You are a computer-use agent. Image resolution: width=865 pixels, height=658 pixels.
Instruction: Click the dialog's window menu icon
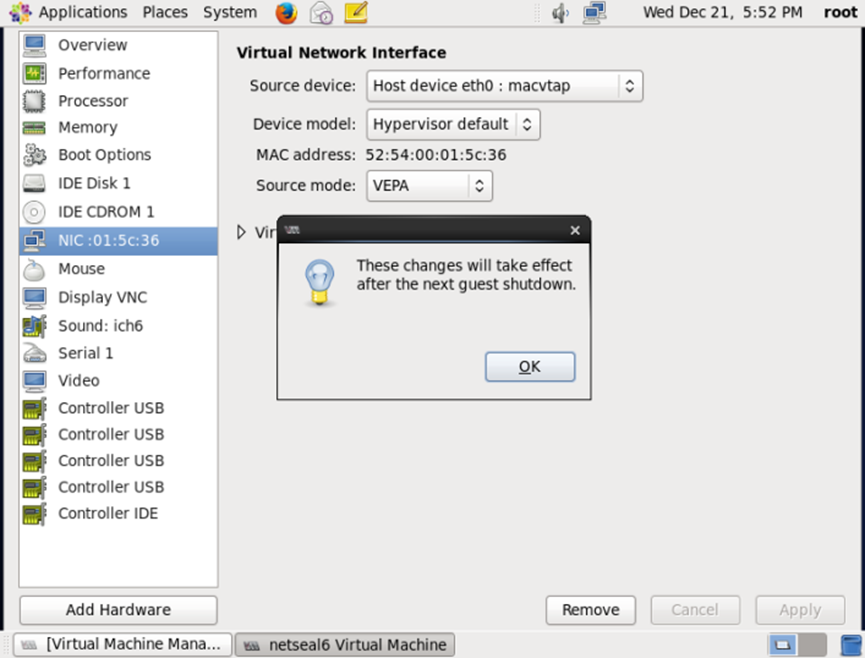pyautogui.click(x=293, y=230)
